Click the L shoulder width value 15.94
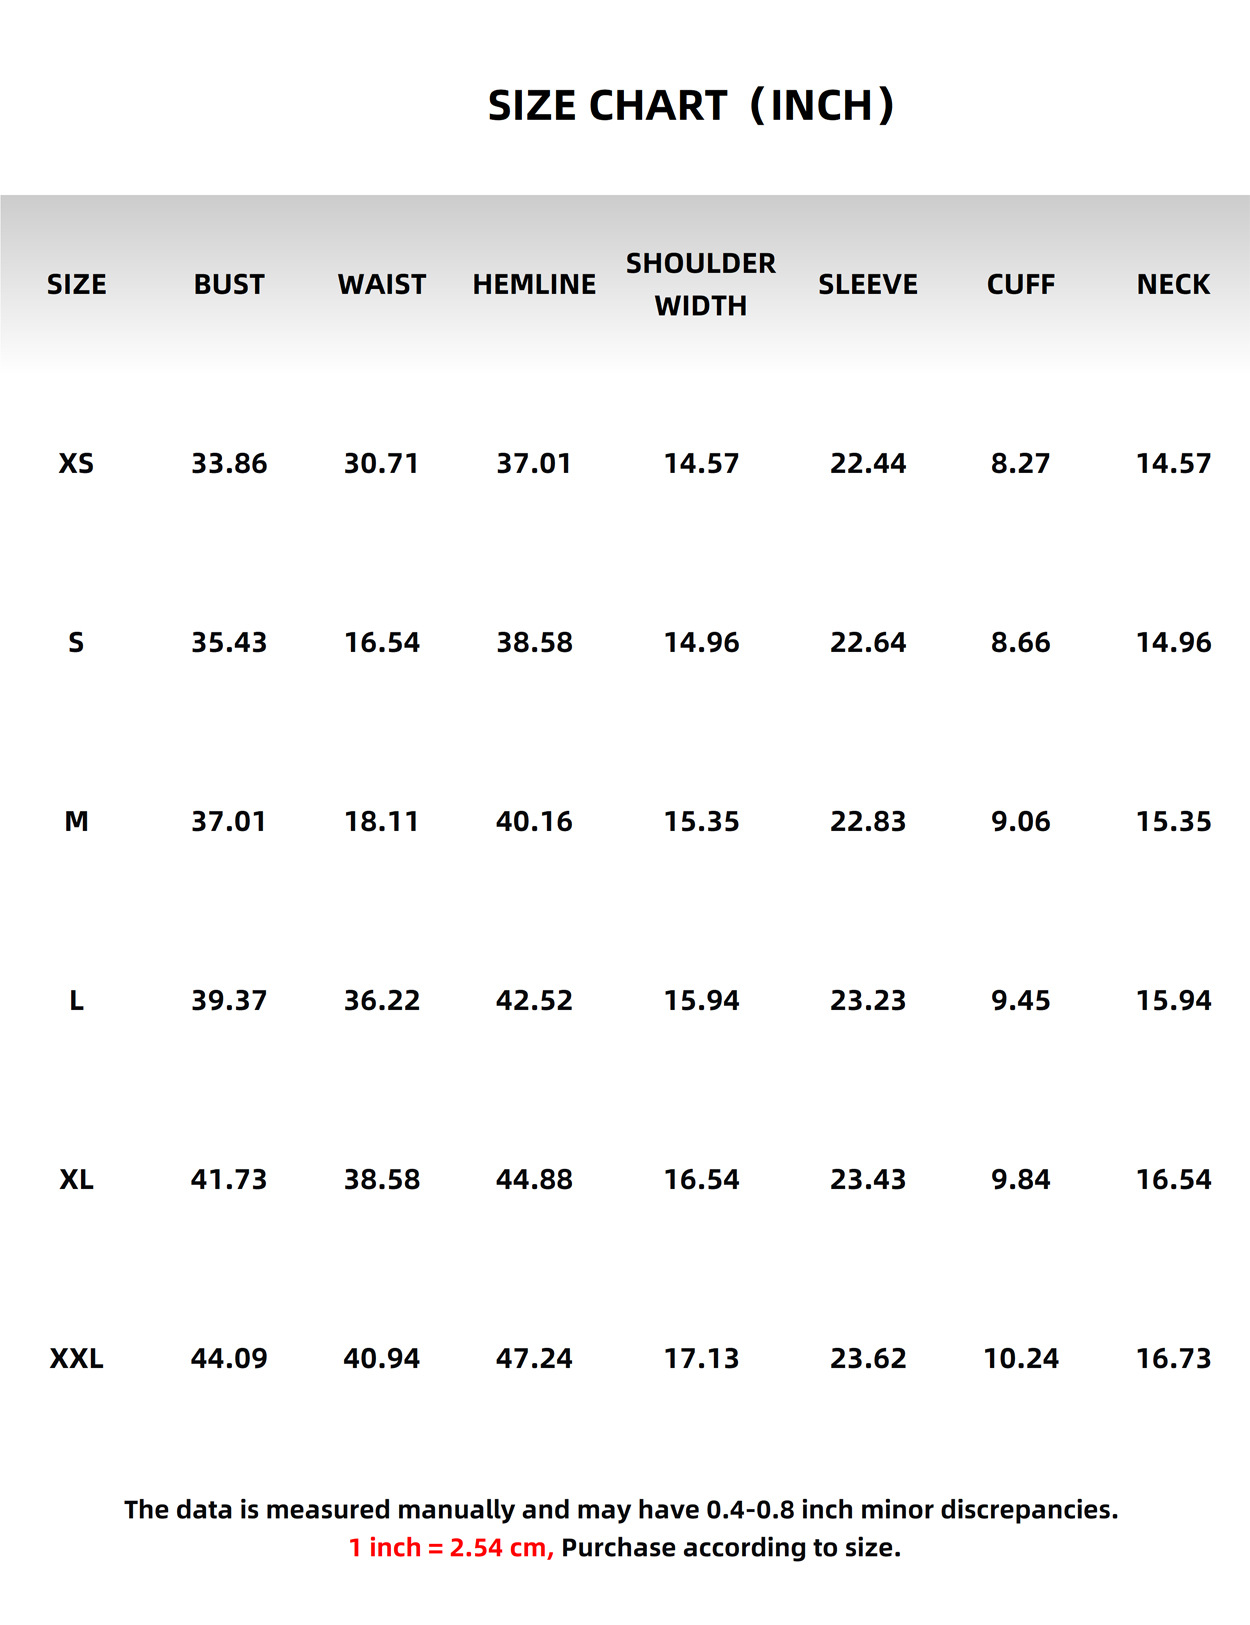The image size is (1250, 1625). point(701,1001)
